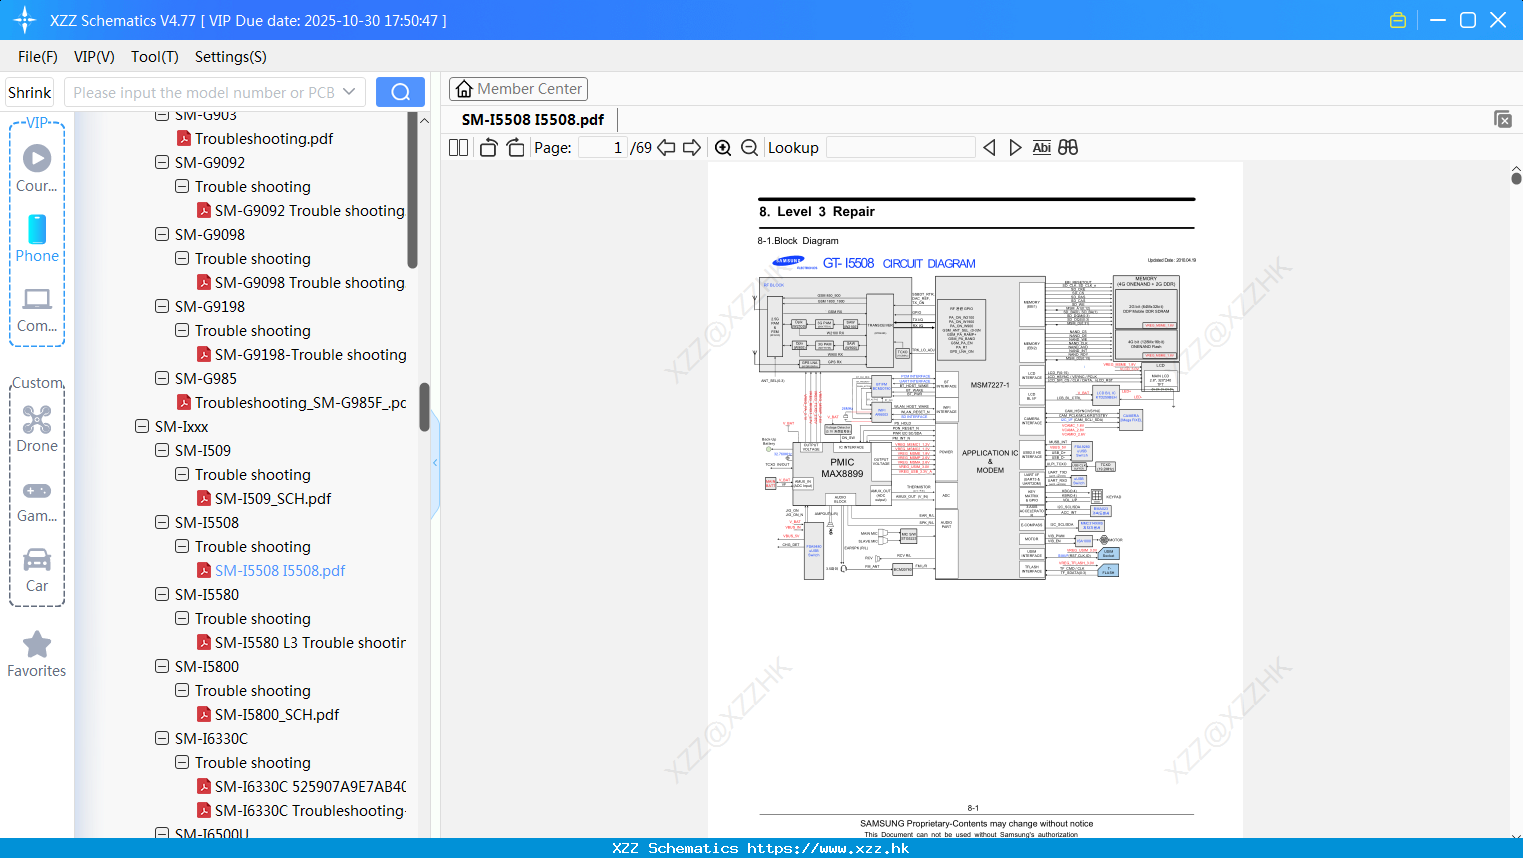Click the PDF viewer scrollbar thumb
1523x858 pixels.
tap(1516, 178)
